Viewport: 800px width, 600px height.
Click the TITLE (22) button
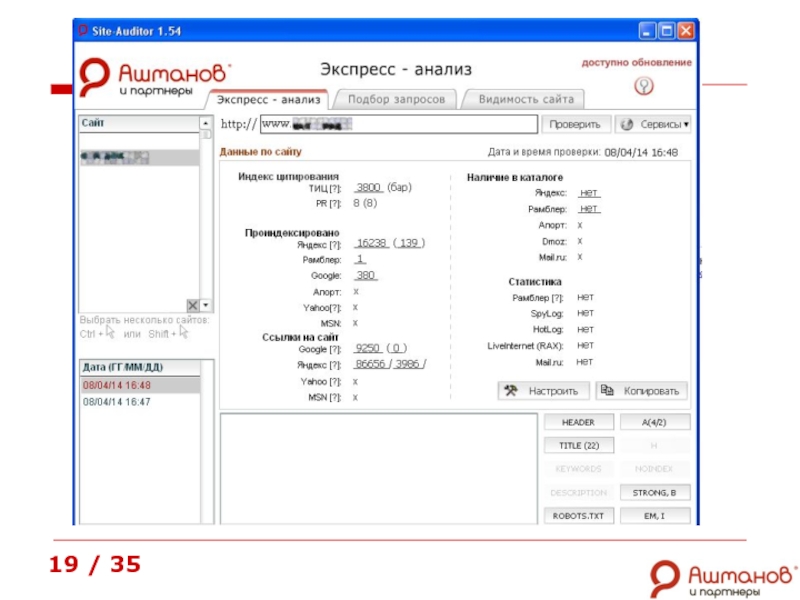point(579,445)
